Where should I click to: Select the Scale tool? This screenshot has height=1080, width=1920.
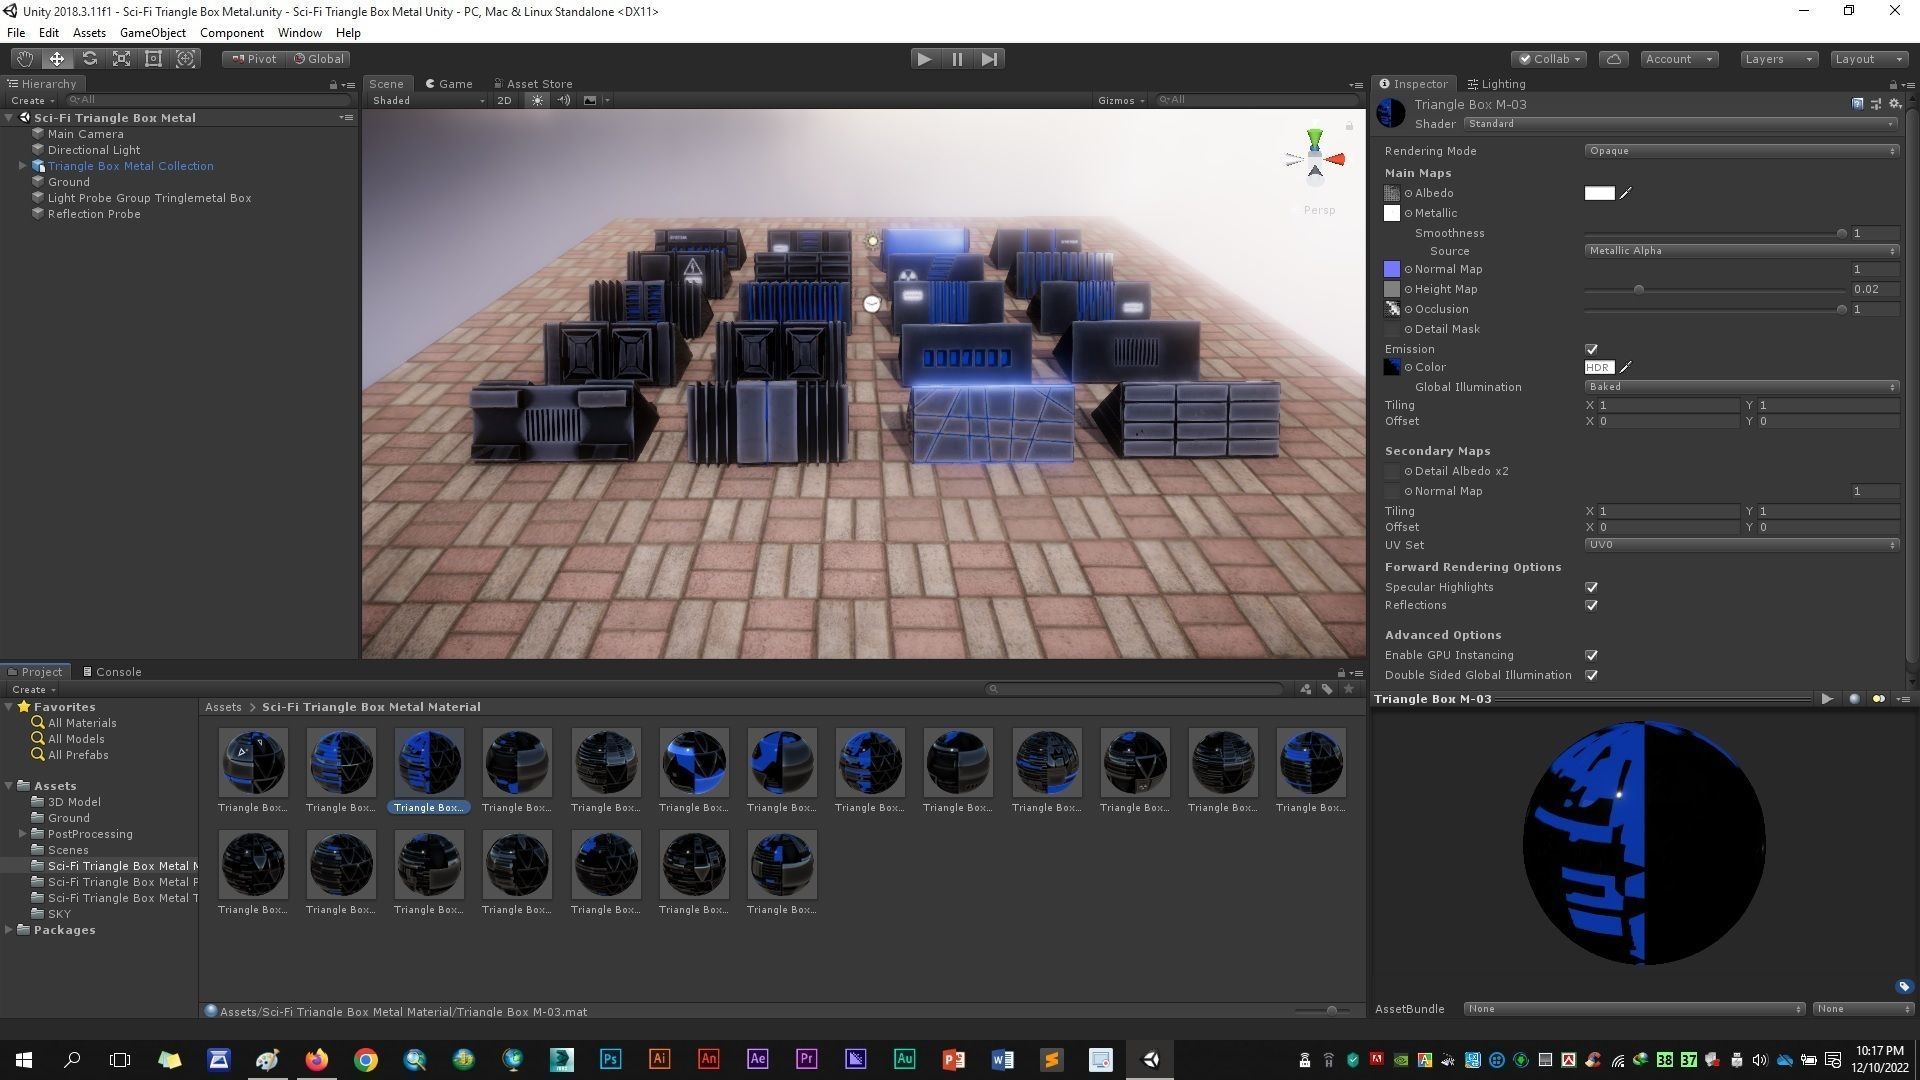[121, 59]
